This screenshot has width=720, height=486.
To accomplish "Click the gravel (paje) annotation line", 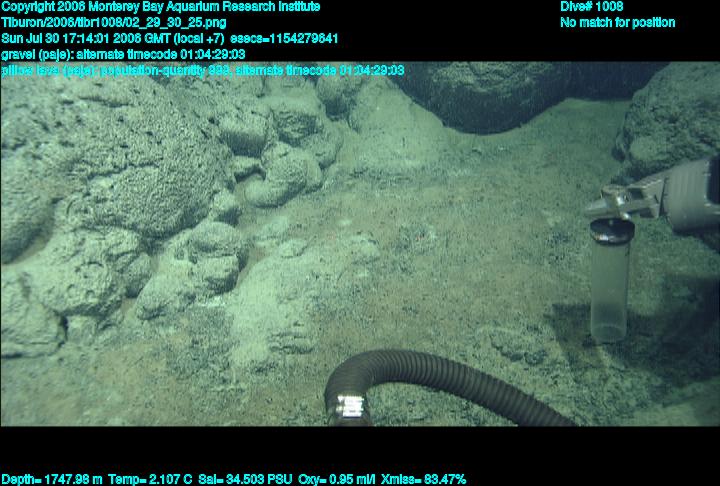I will (123, 55).
